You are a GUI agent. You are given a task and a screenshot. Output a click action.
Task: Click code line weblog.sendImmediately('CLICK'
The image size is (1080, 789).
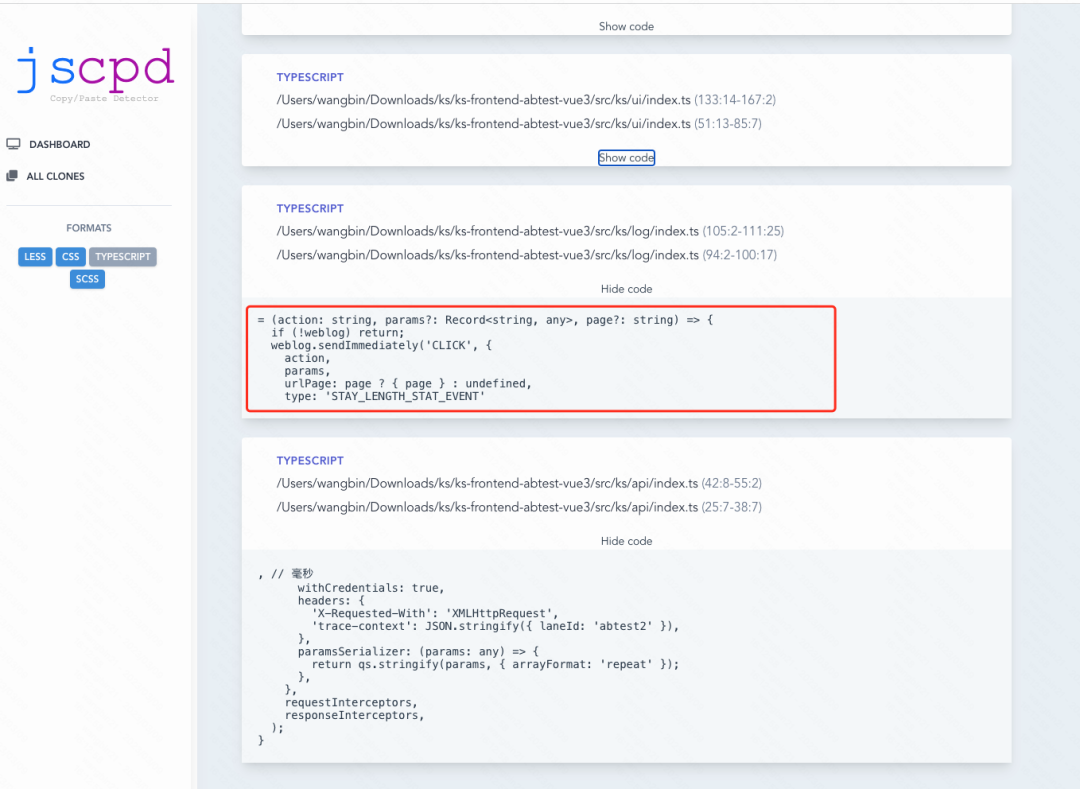(x=381, y=345)
